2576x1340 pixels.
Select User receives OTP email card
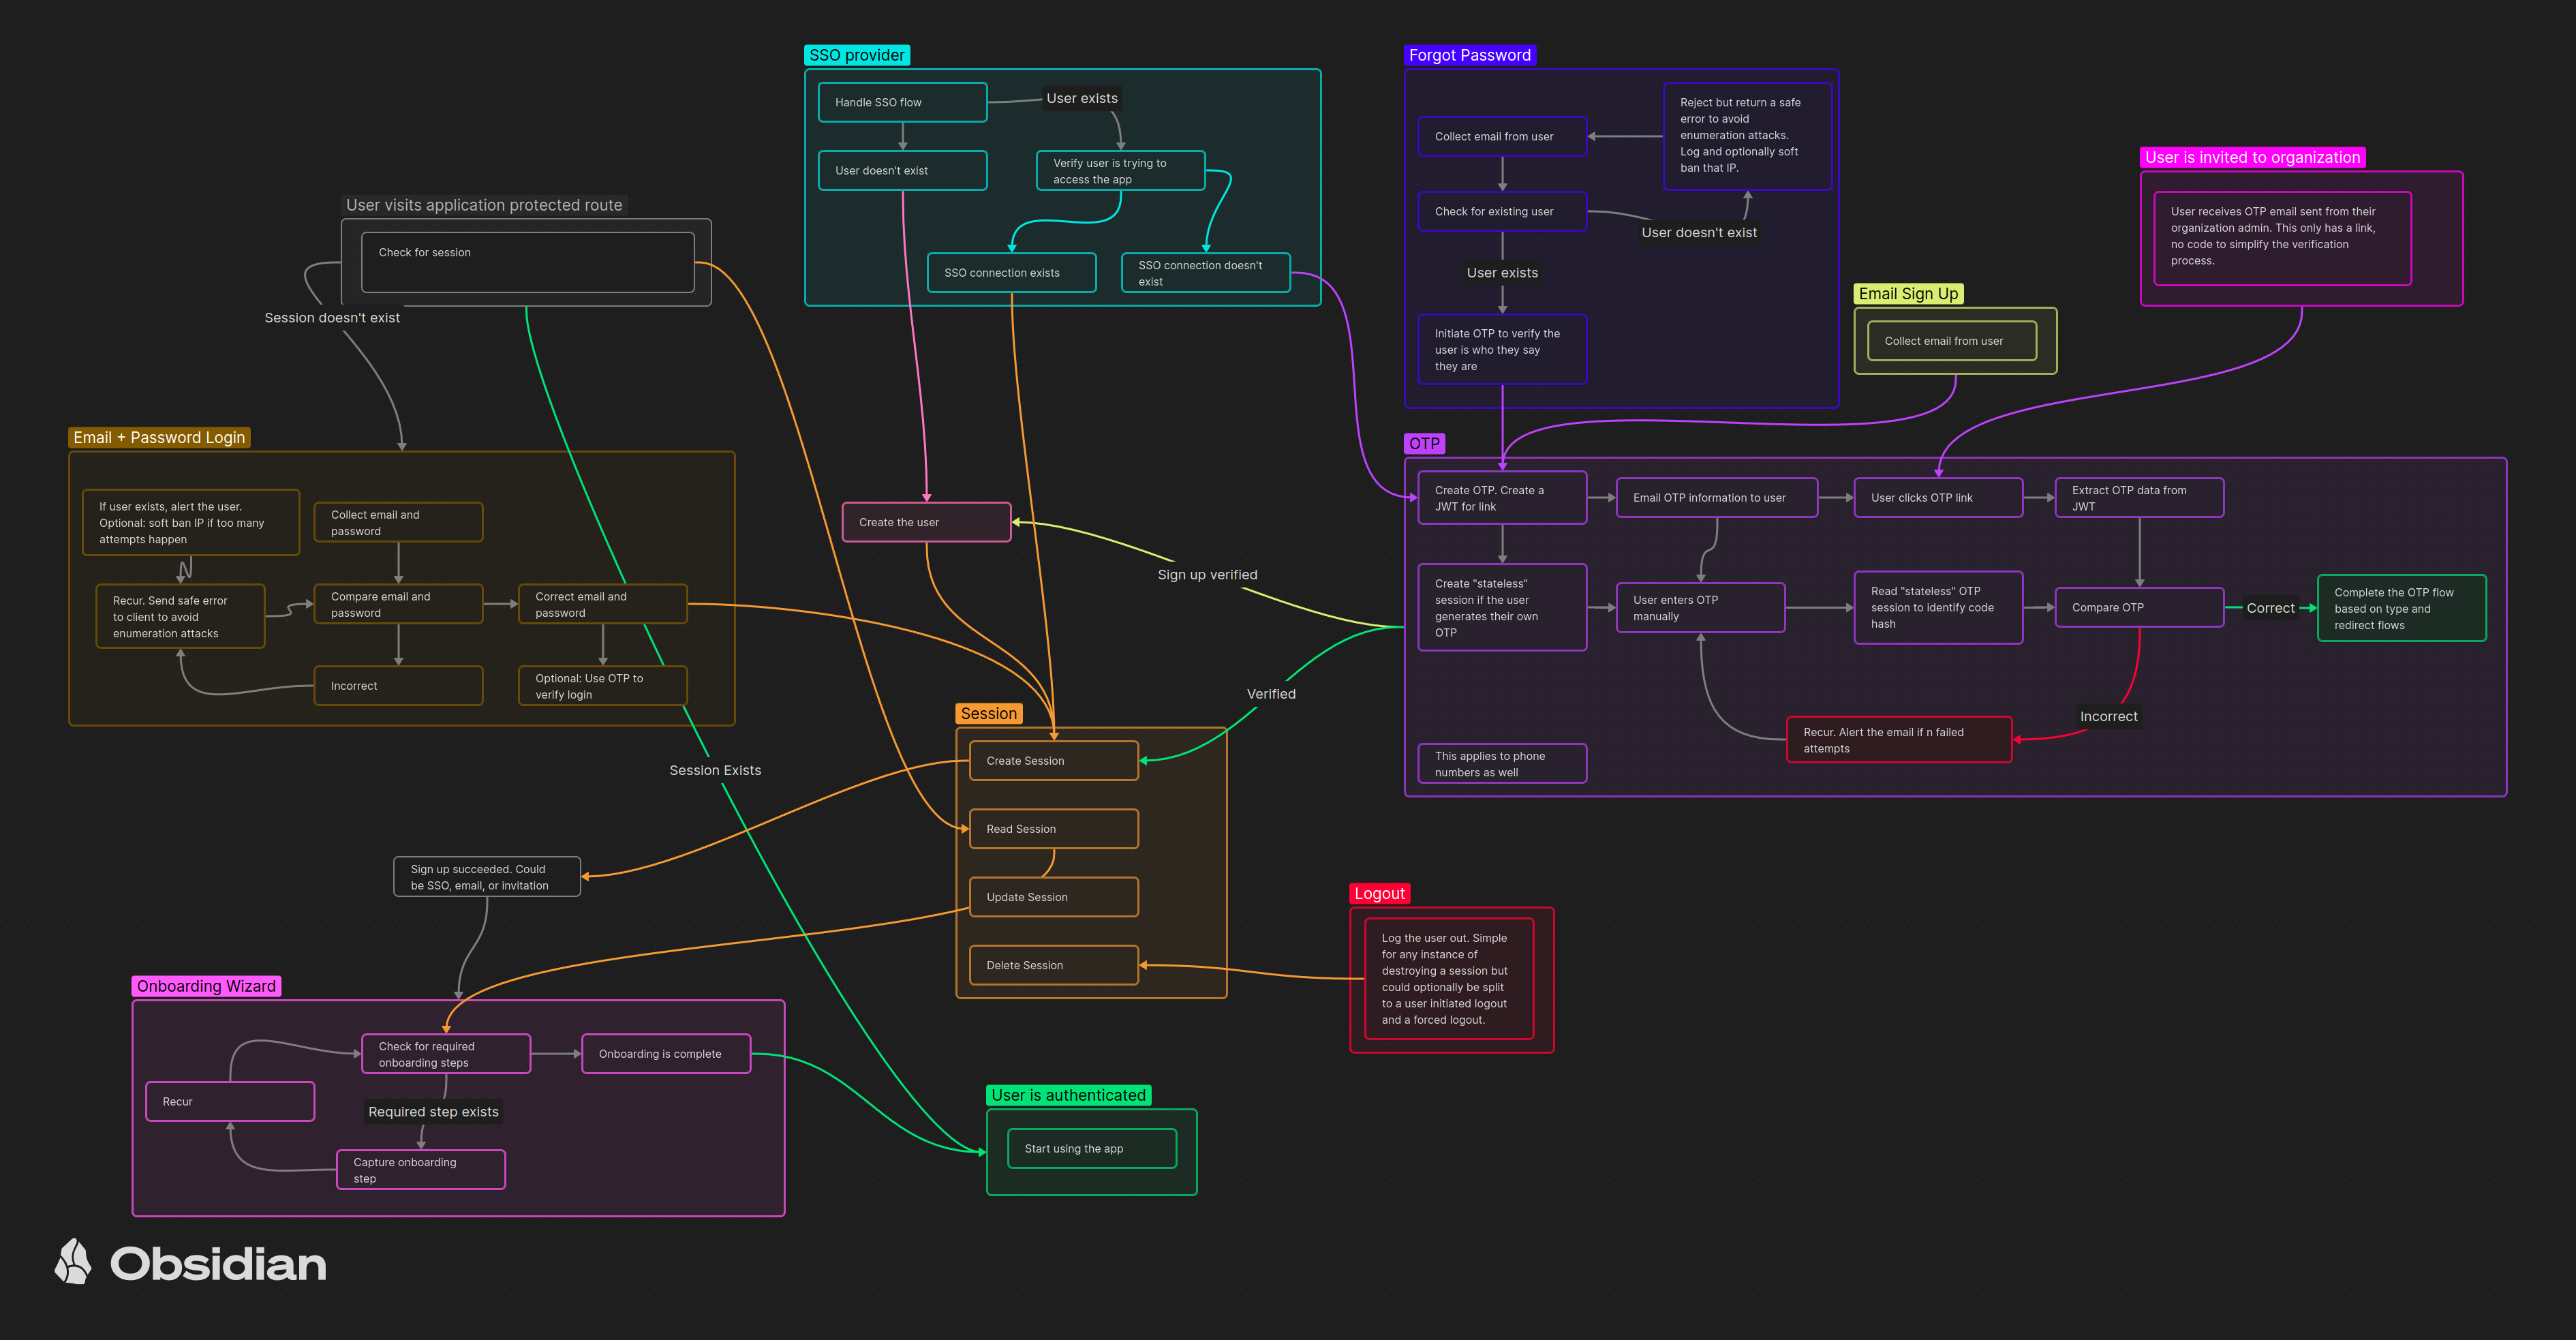[x=2282, y=238]
